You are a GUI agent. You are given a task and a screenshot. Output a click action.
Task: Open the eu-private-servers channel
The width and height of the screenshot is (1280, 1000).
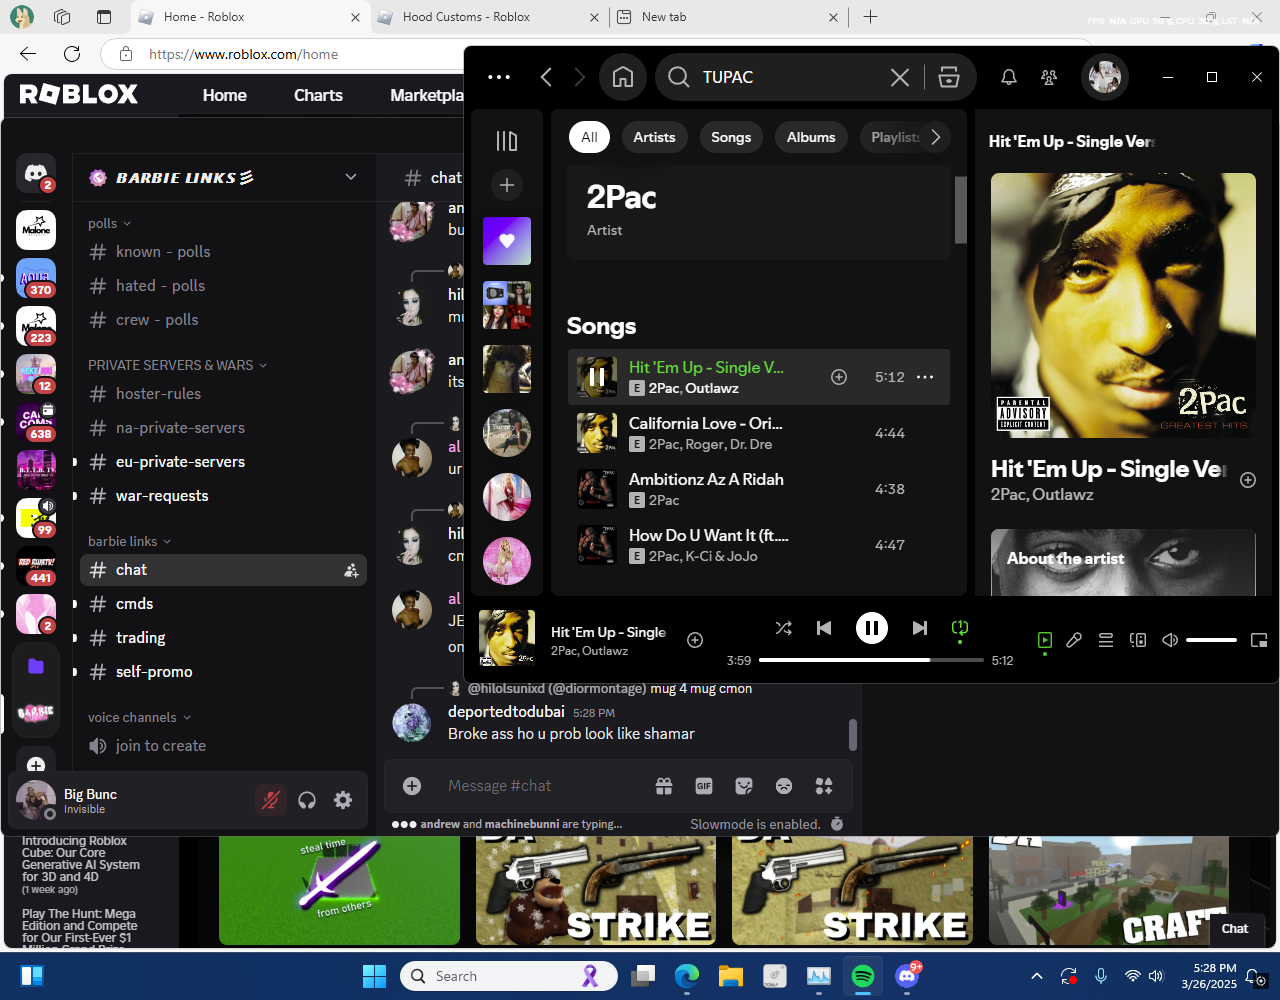(x=223, y=462)
